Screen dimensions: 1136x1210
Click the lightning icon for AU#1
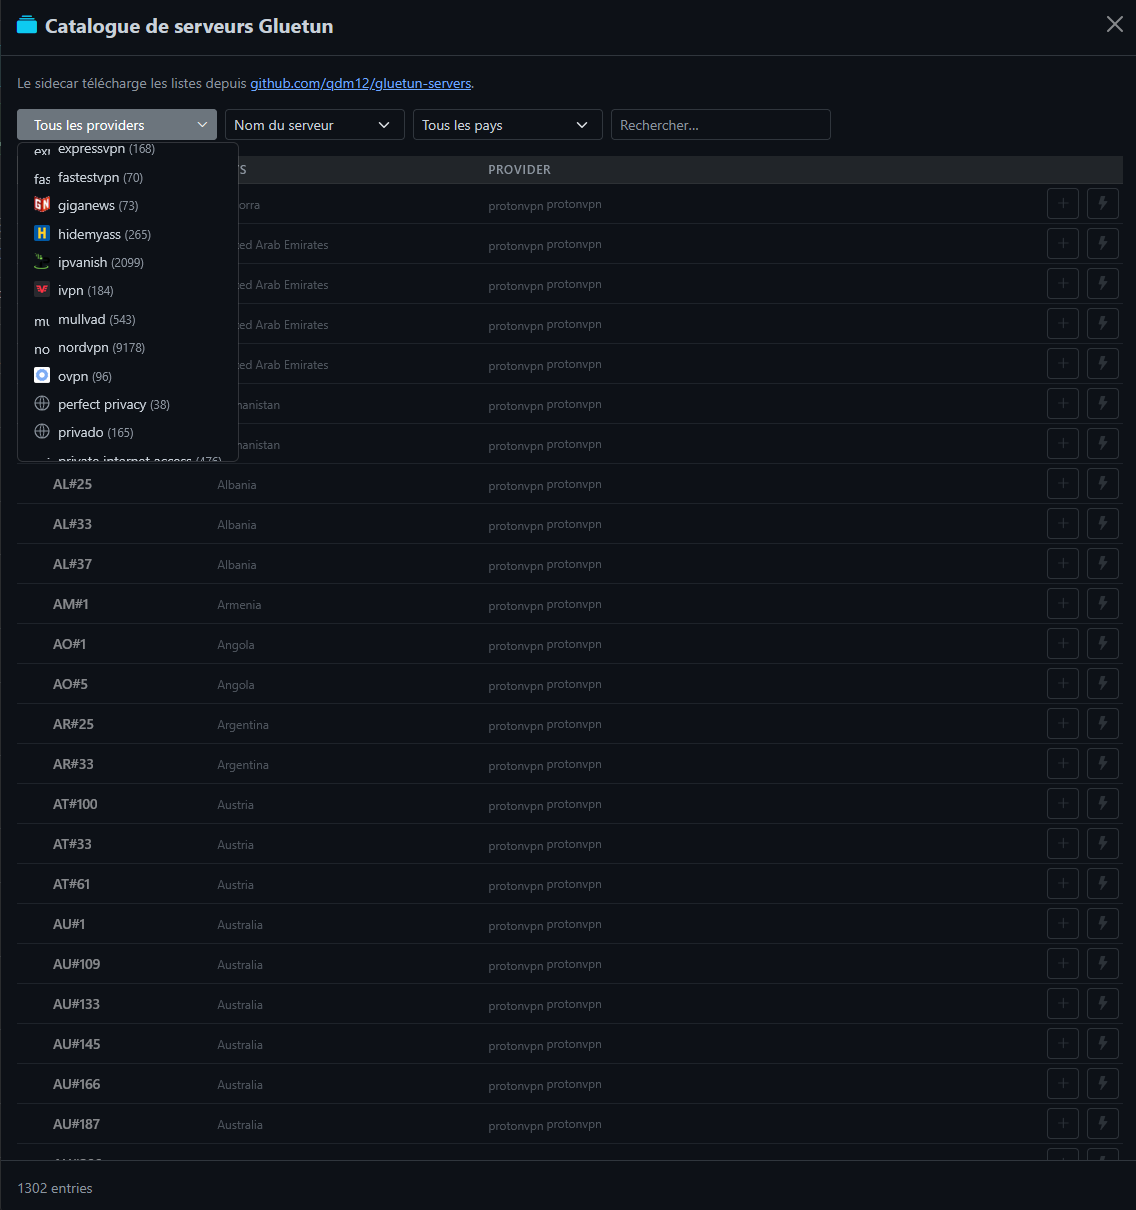[1103, 923]
